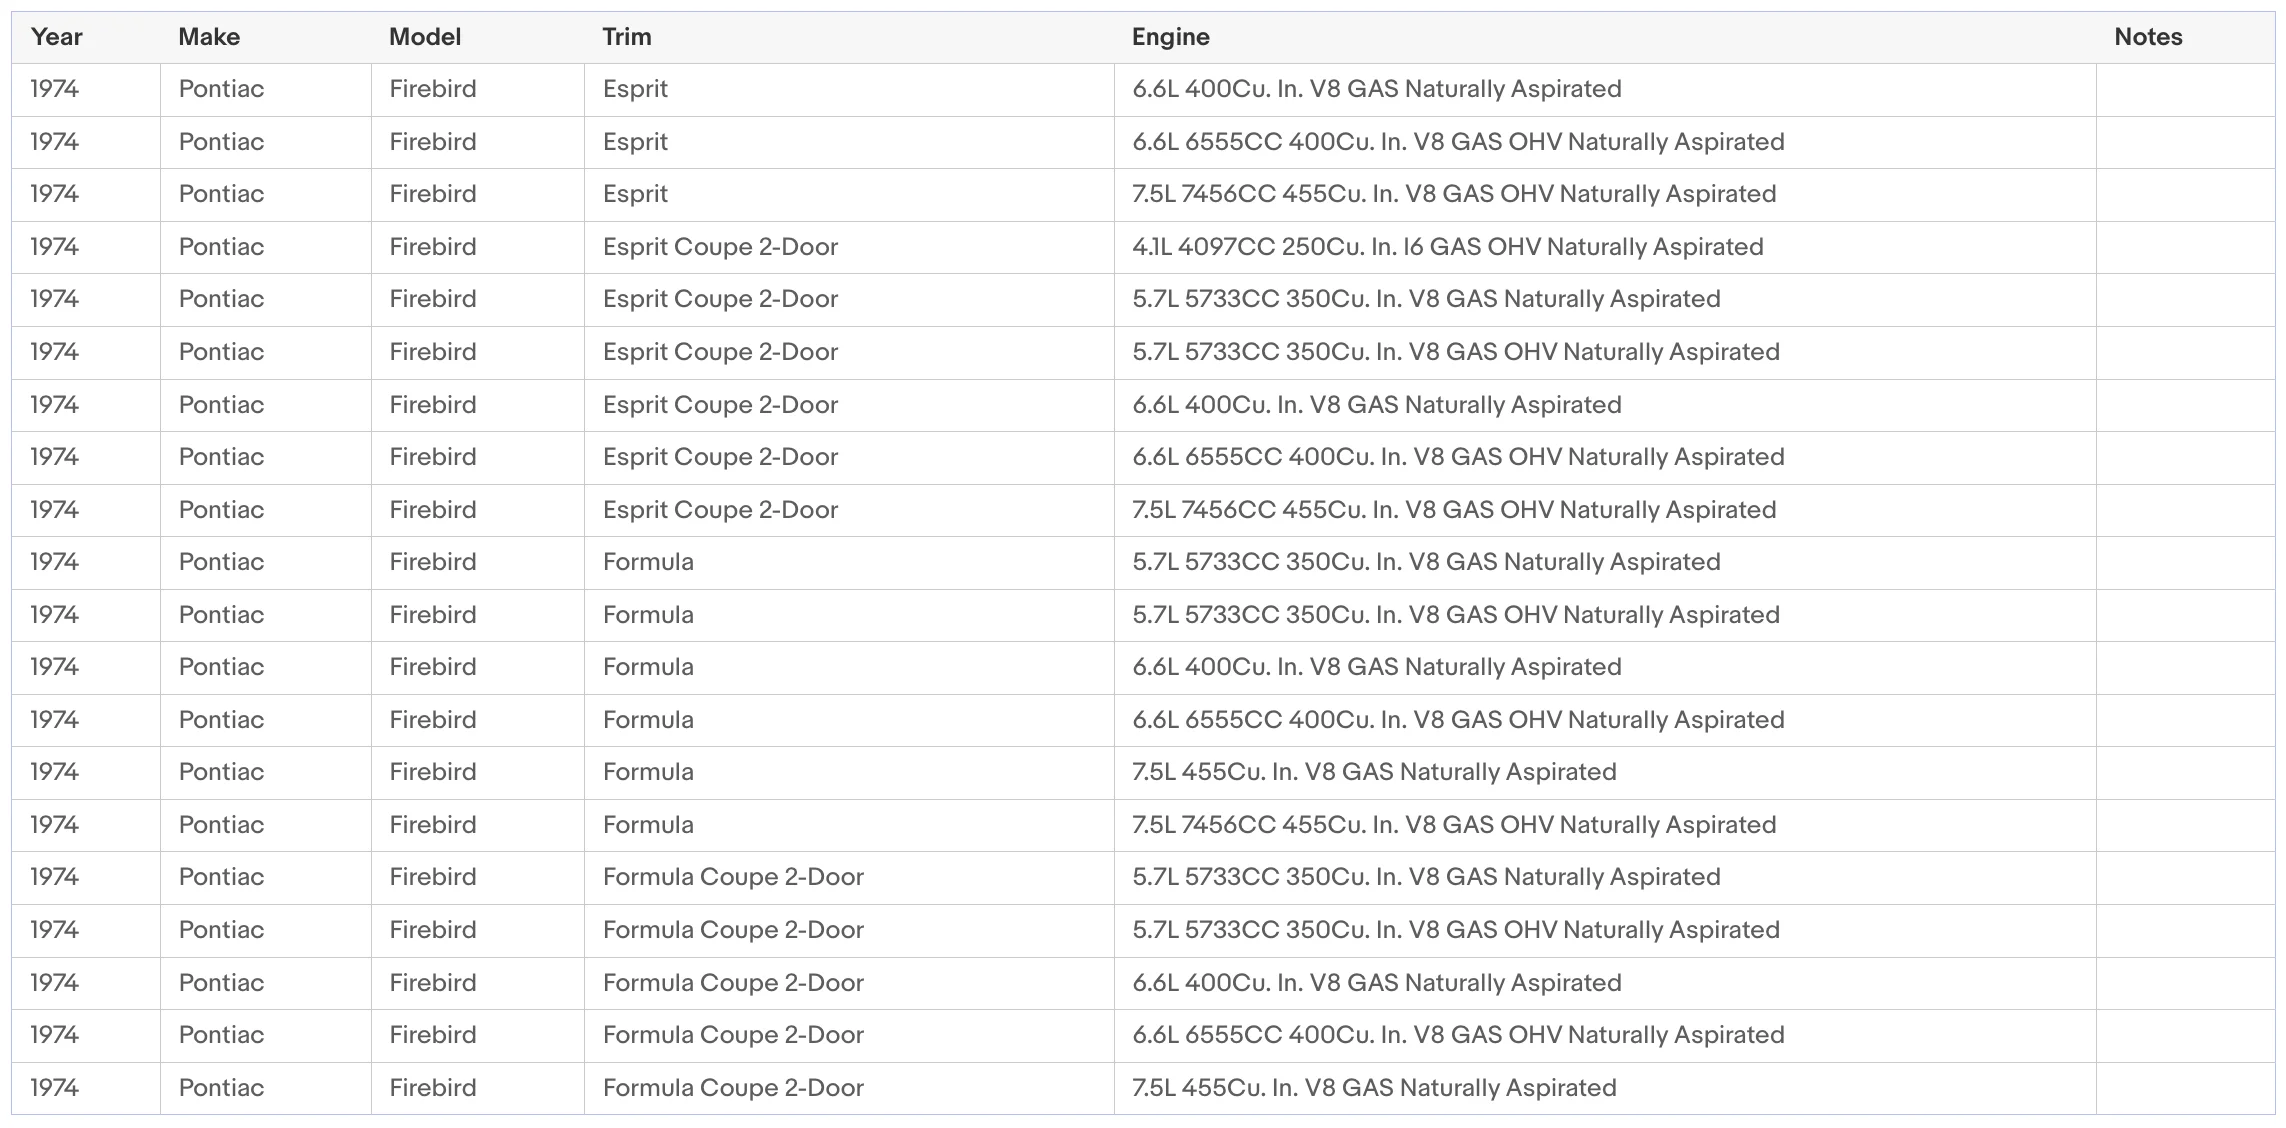Select empty Notes cell in first row
Image resolution: width=2286 pixels, height=1128 pixels.
pos(2185,90)
